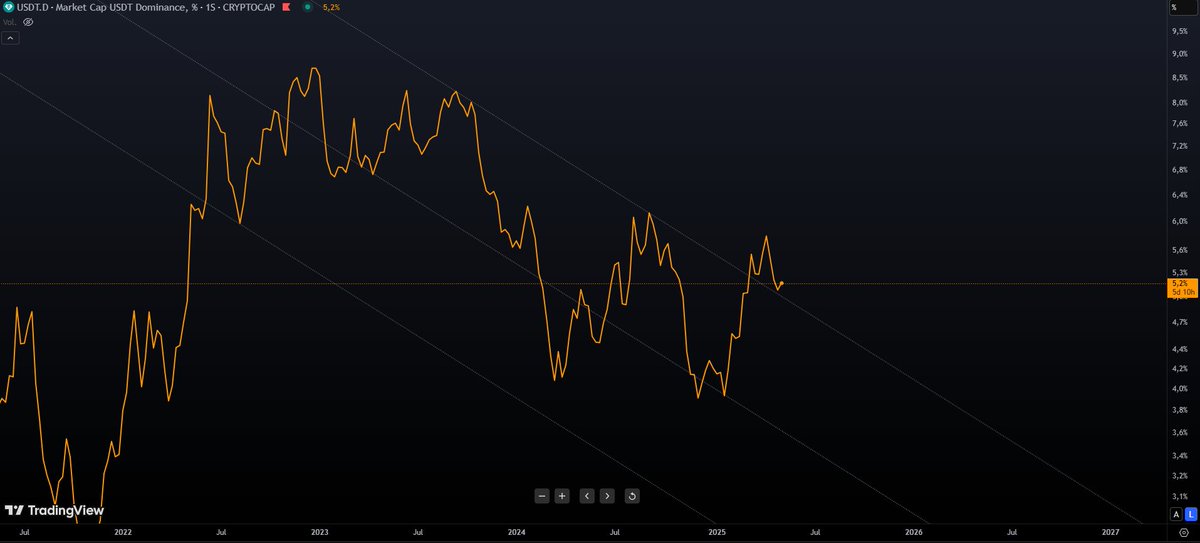
Task: Click the 2023 label on time axis
Action: pos(321,534)
